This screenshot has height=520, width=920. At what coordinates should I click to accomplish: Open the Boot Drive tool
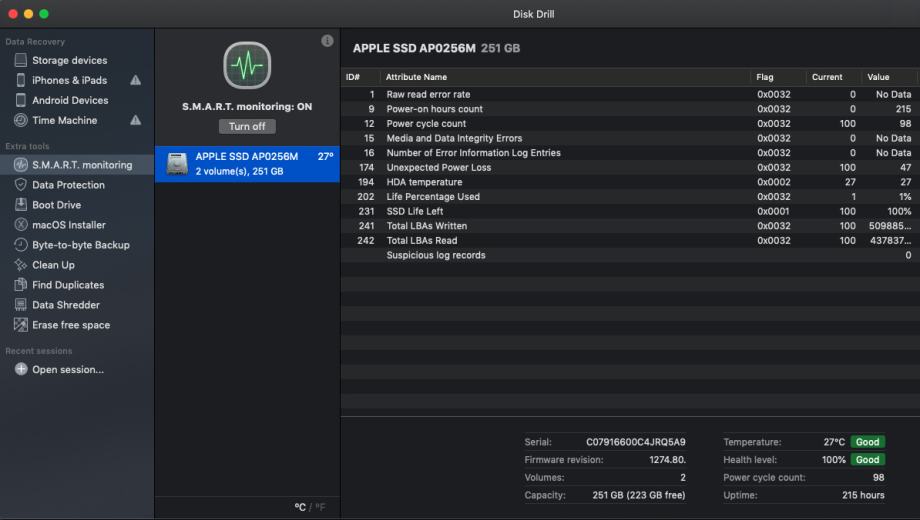coord(56,205)
